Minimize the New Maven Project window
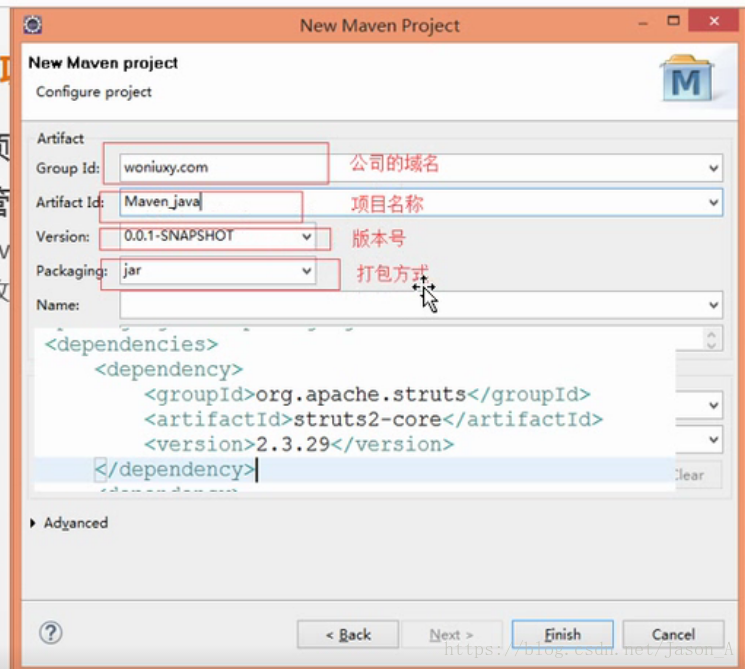This screenshot has width=745, height=669. coord(643,23)
